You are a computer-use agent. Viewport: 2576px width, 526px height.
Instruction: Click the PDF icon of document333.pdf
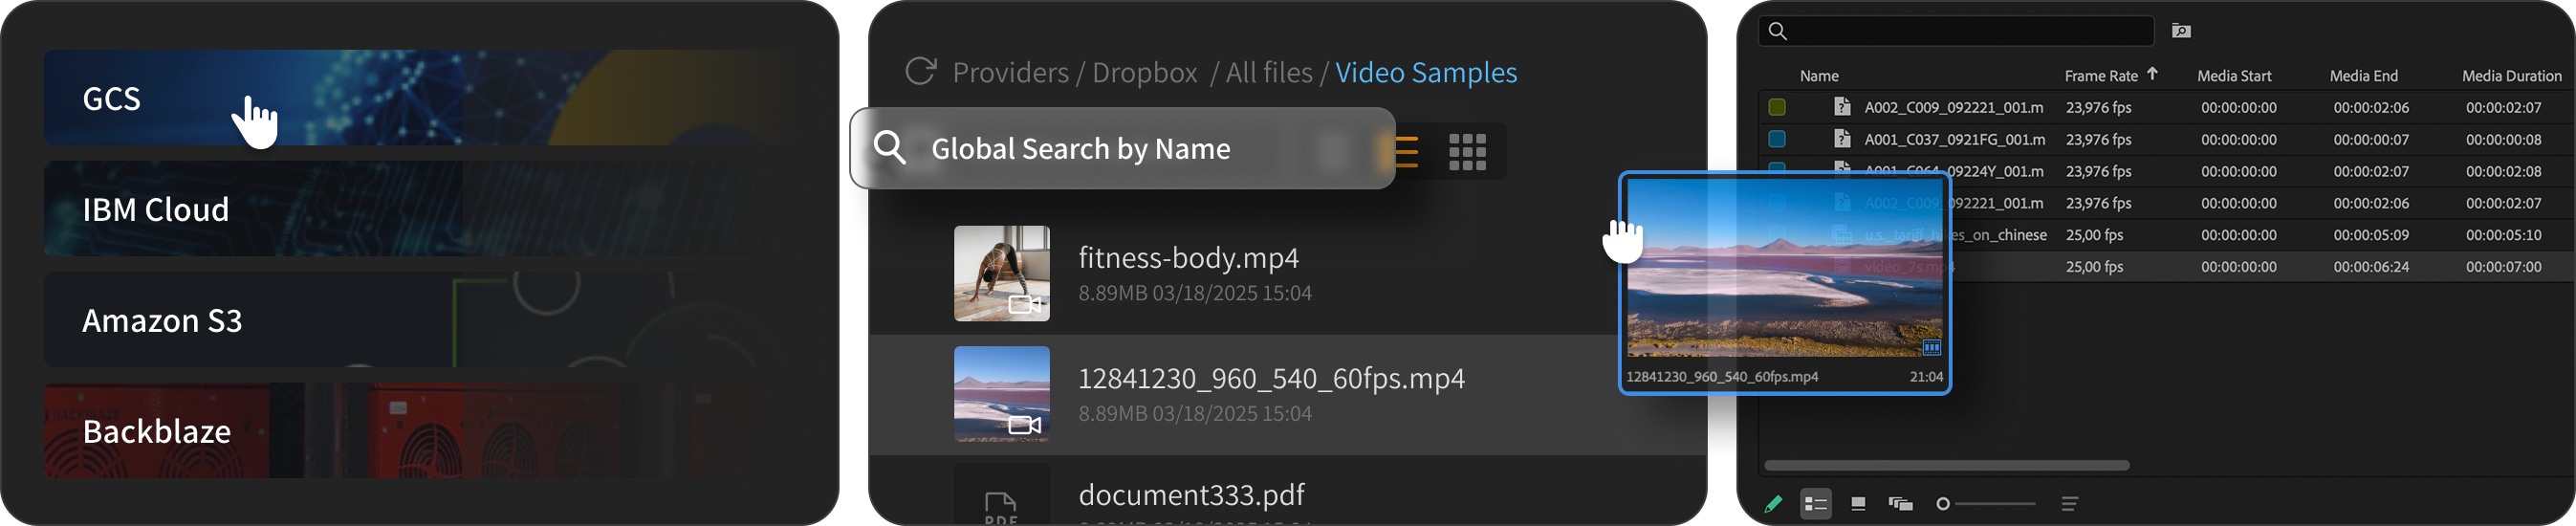click(x=1001, y=508)
